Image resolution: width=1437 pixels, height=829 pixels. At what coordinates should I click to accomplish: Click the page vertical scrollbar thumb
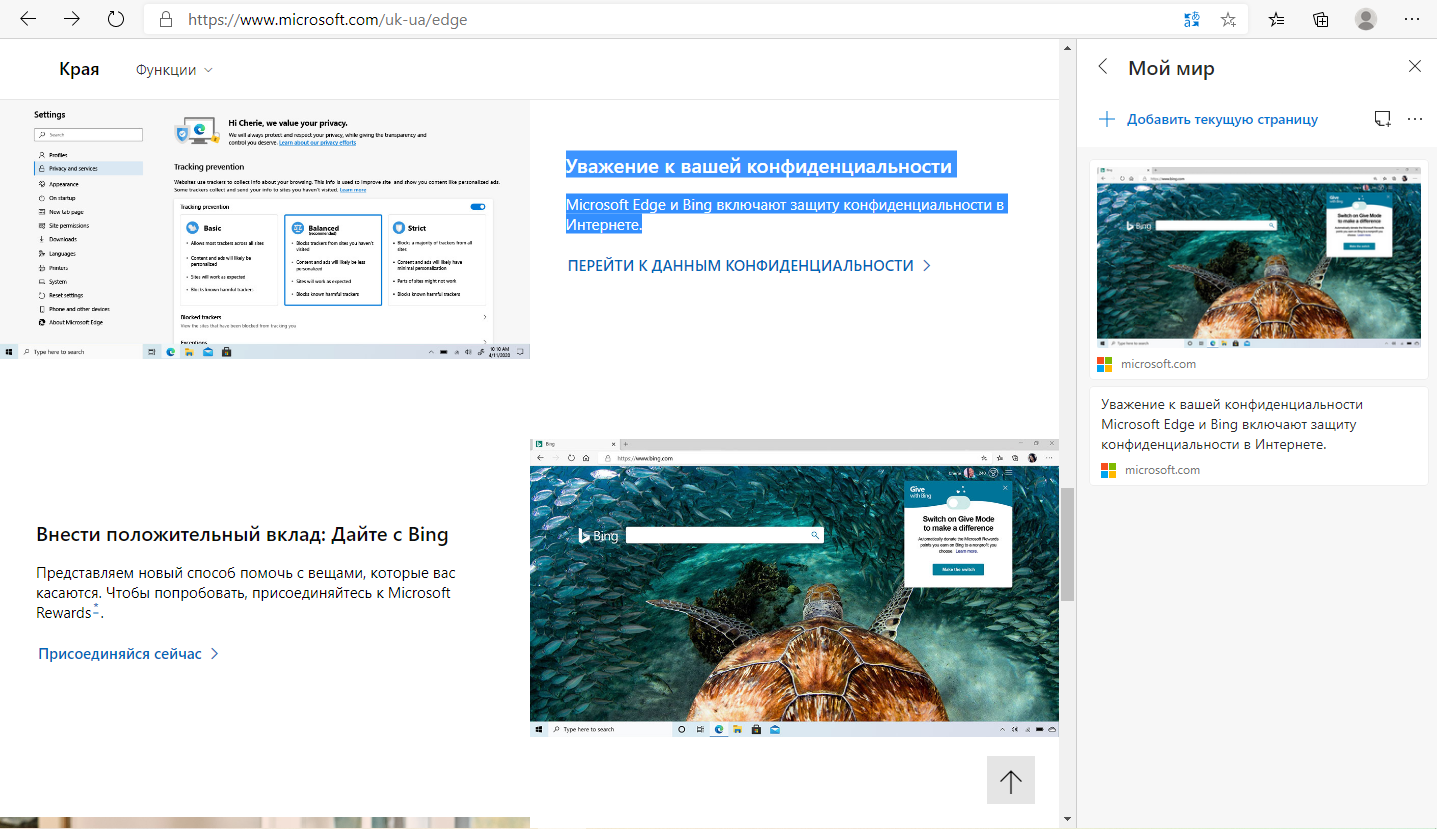pos(1068,544)
